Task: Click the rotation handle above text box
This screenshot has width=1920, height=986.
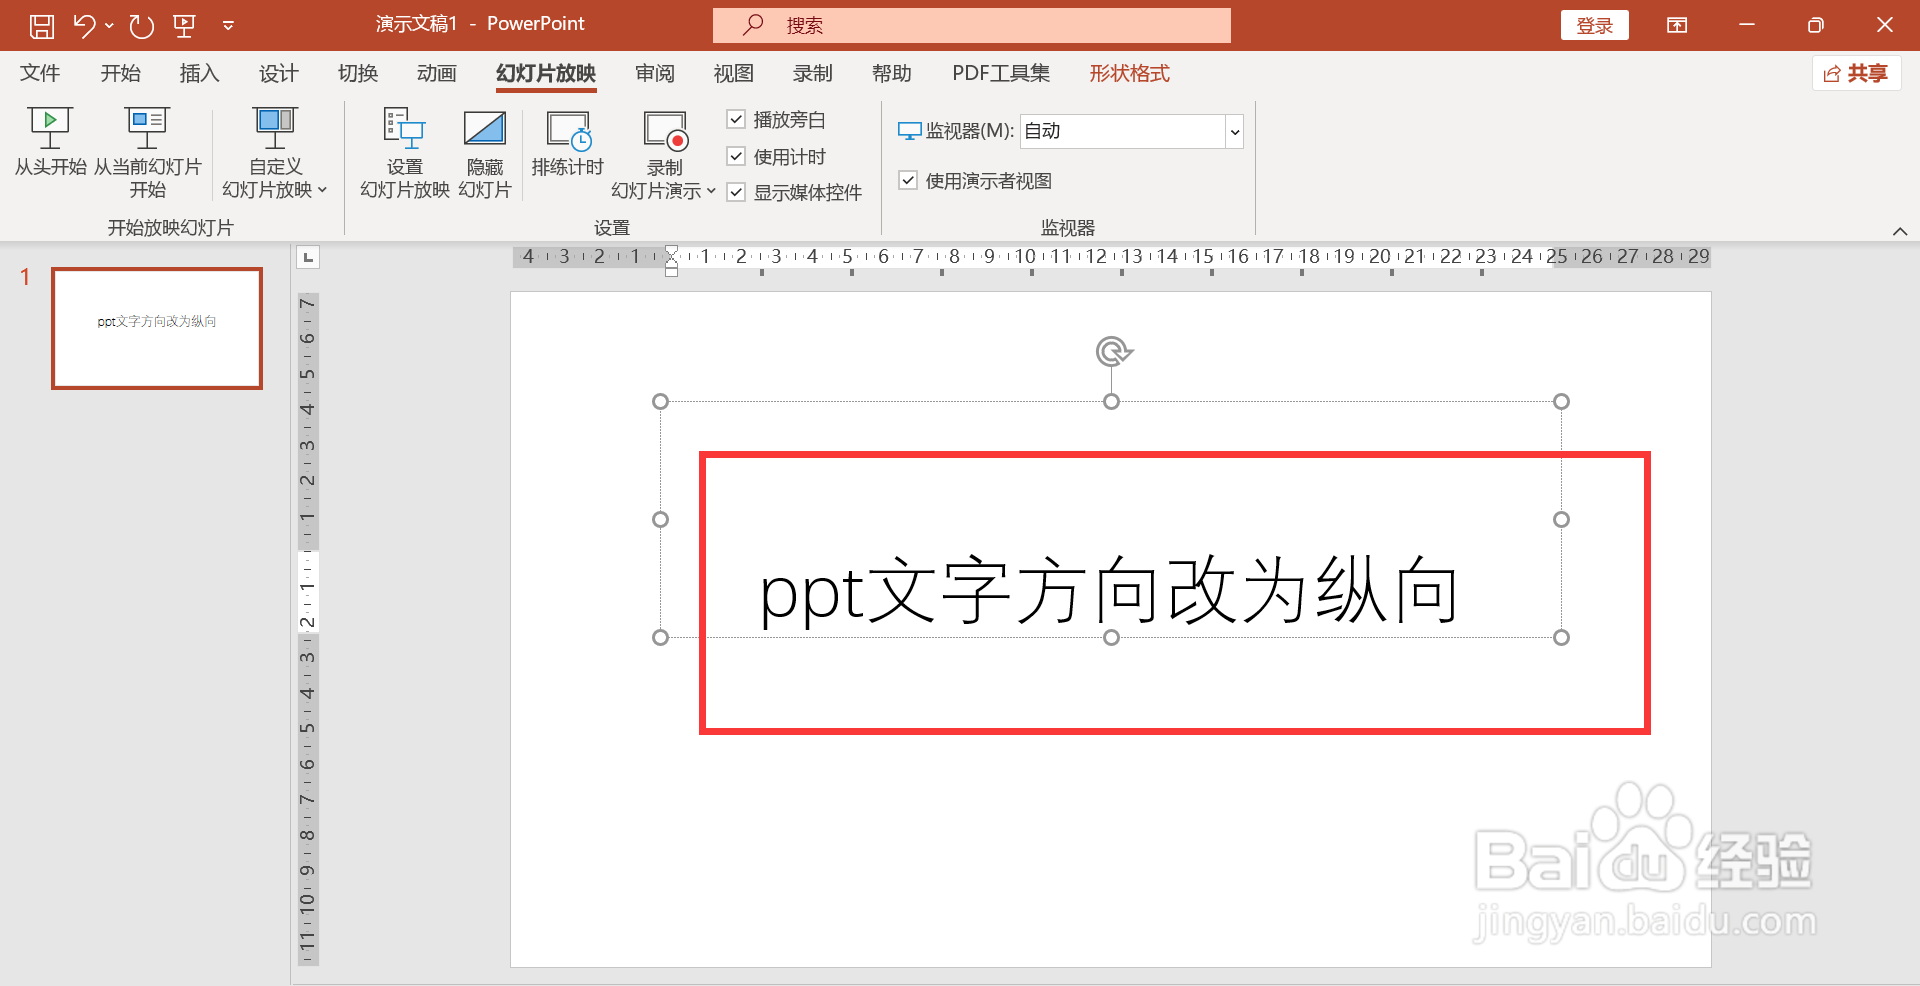Action: [1112, 351]
